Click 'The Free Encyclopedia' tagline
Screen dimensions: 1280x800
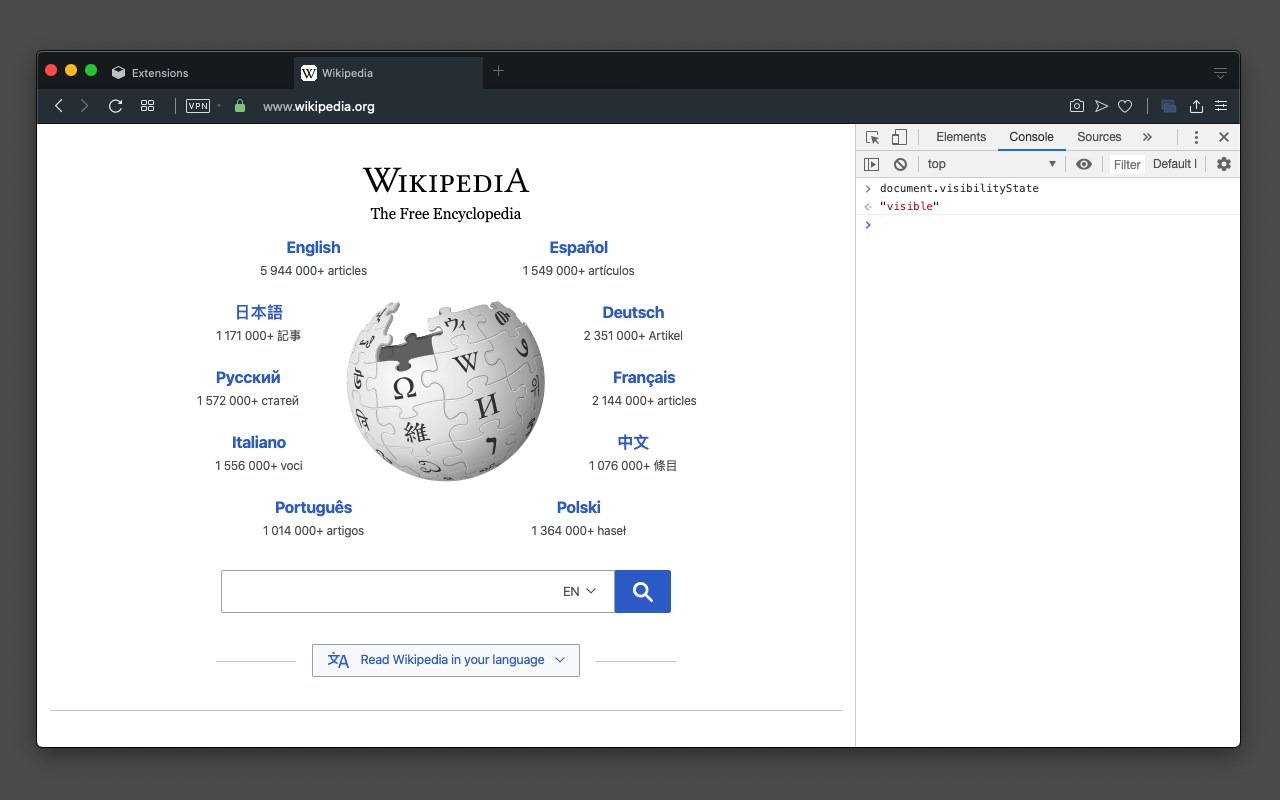pyautogui.click(x=446, y=213)
